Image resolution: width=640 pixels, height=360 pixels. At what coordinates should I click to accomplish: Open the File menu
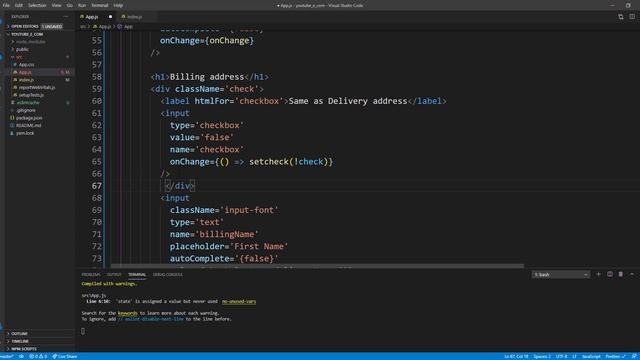tap(6, 5)
